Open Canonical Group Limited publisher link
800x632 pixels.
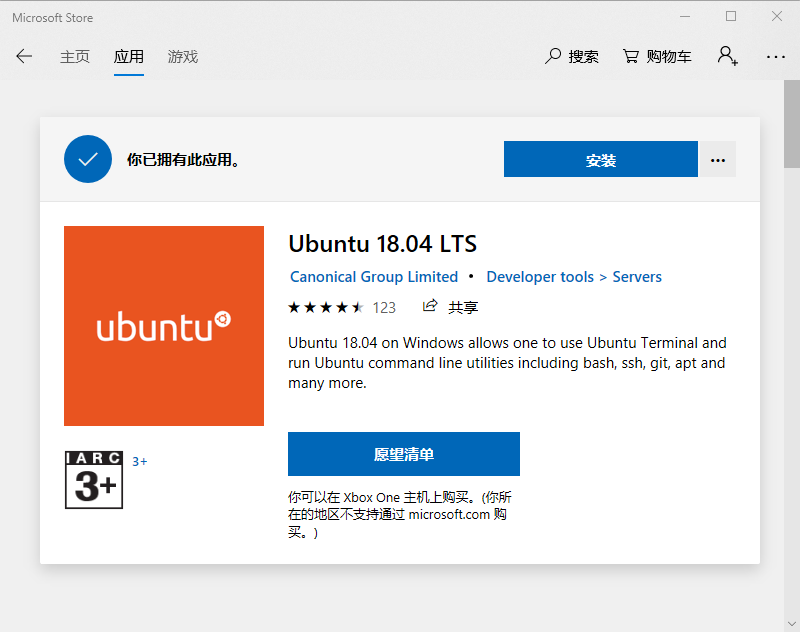tap(374, 276)
